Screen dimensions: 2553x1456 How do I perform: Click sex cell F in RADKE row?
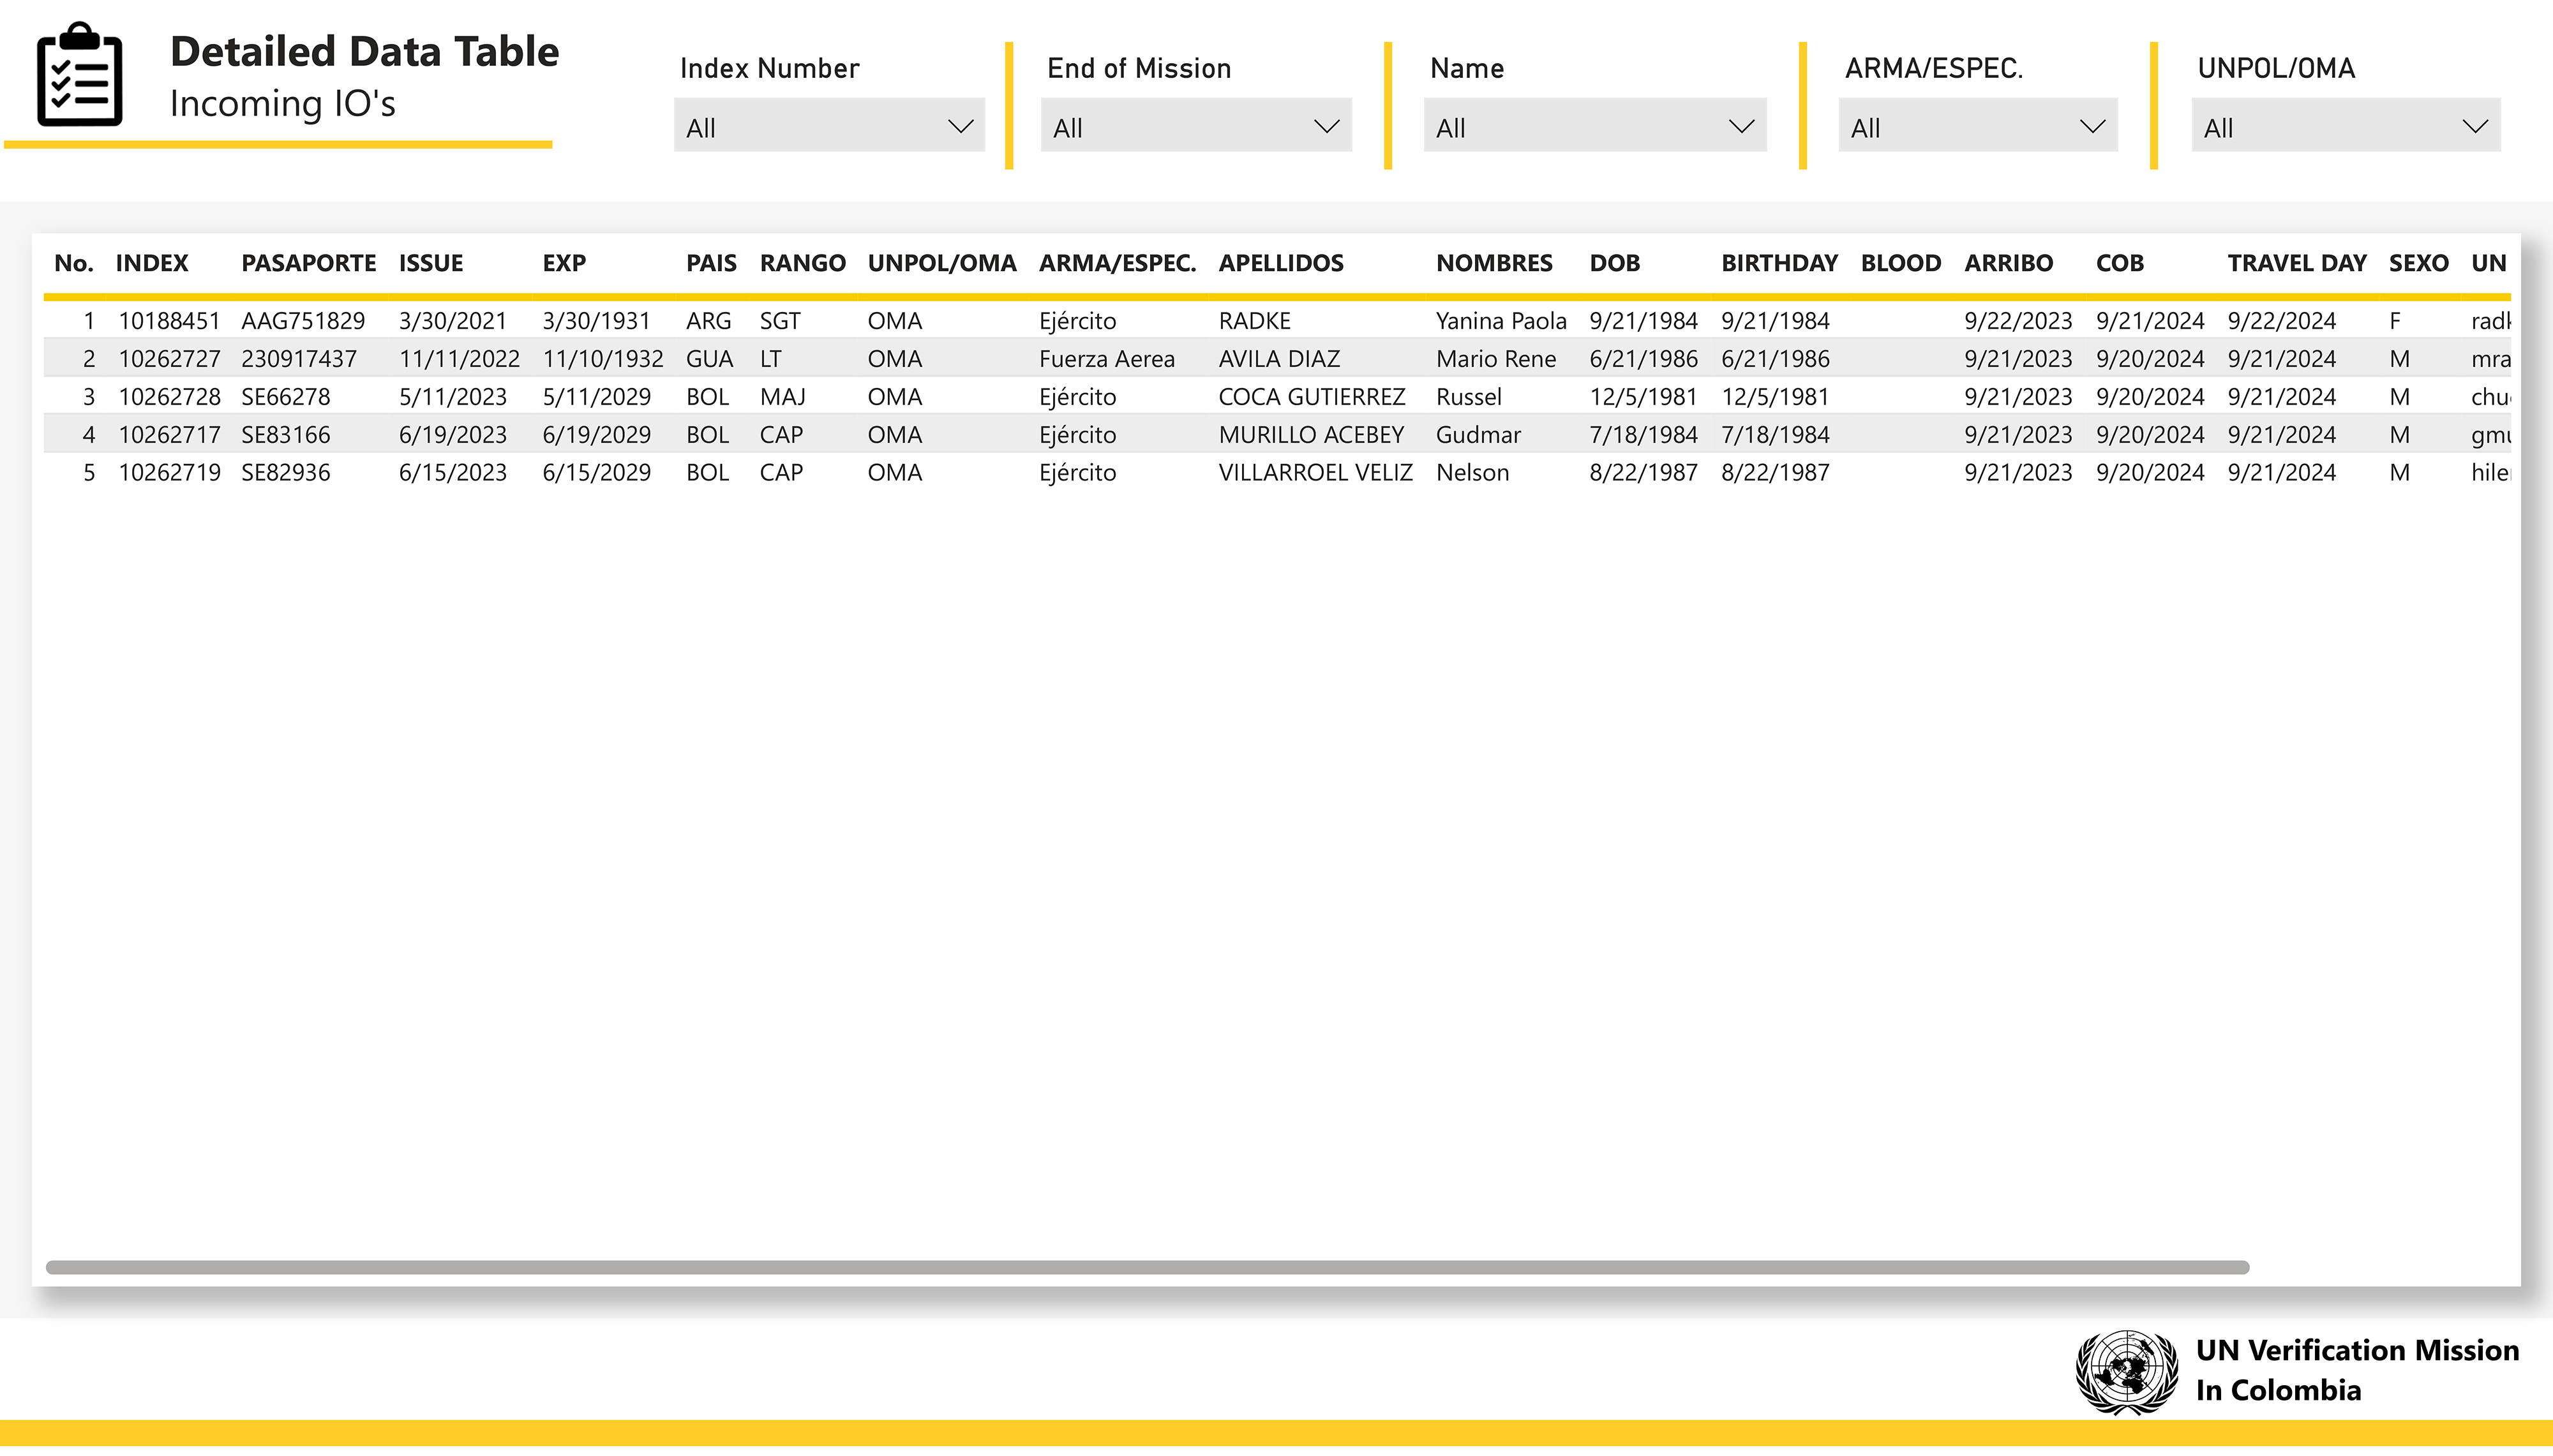tap(2396, 321)
